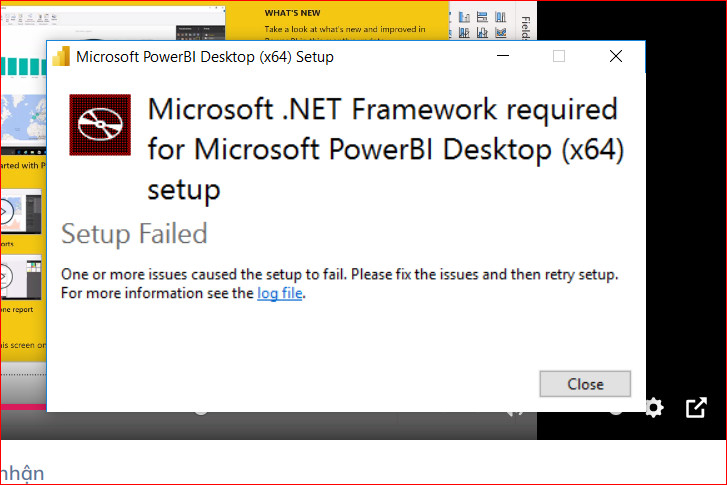Viewport: 727px width, 485px height.
Task: Click the pink video progress bar
Action: click(x=23, y=407)
